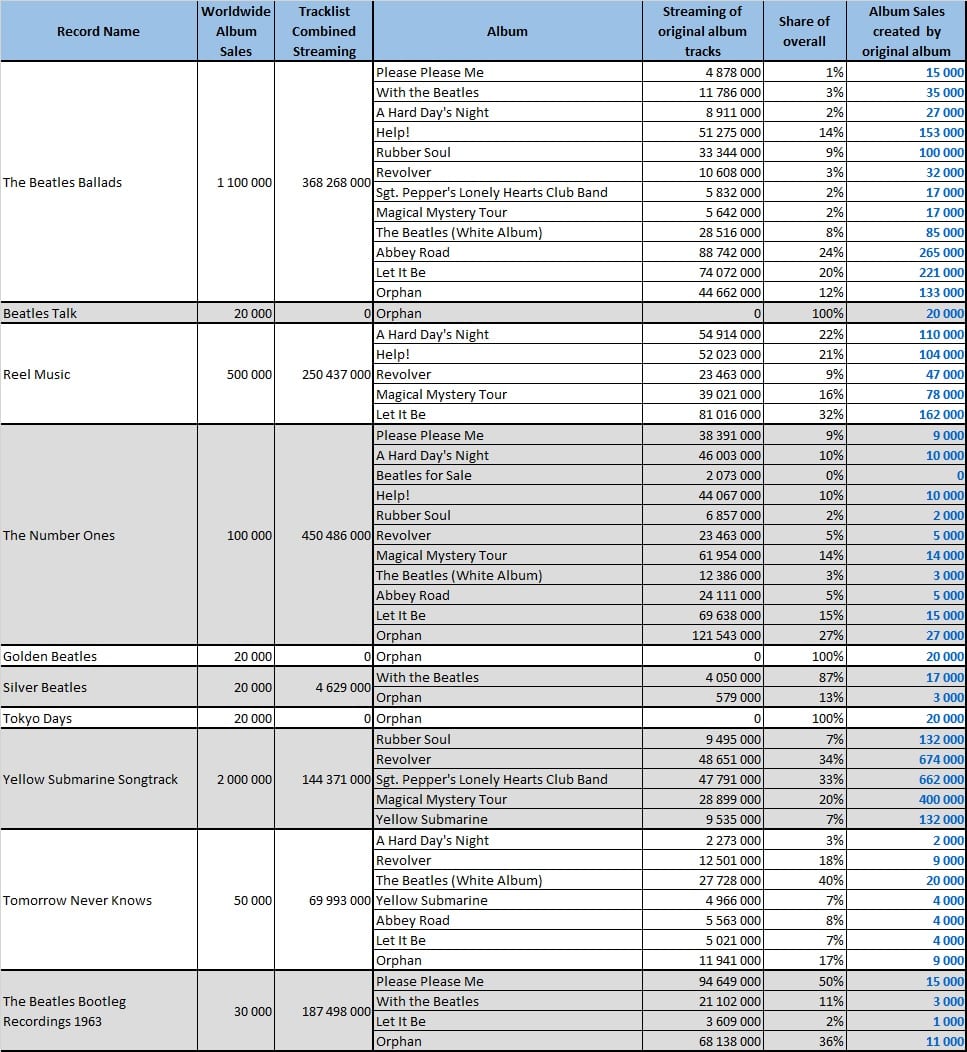Screen dimensions: 967x1052
Task: Click 'Album Sales created by original album' header
Action: [906, 32]
